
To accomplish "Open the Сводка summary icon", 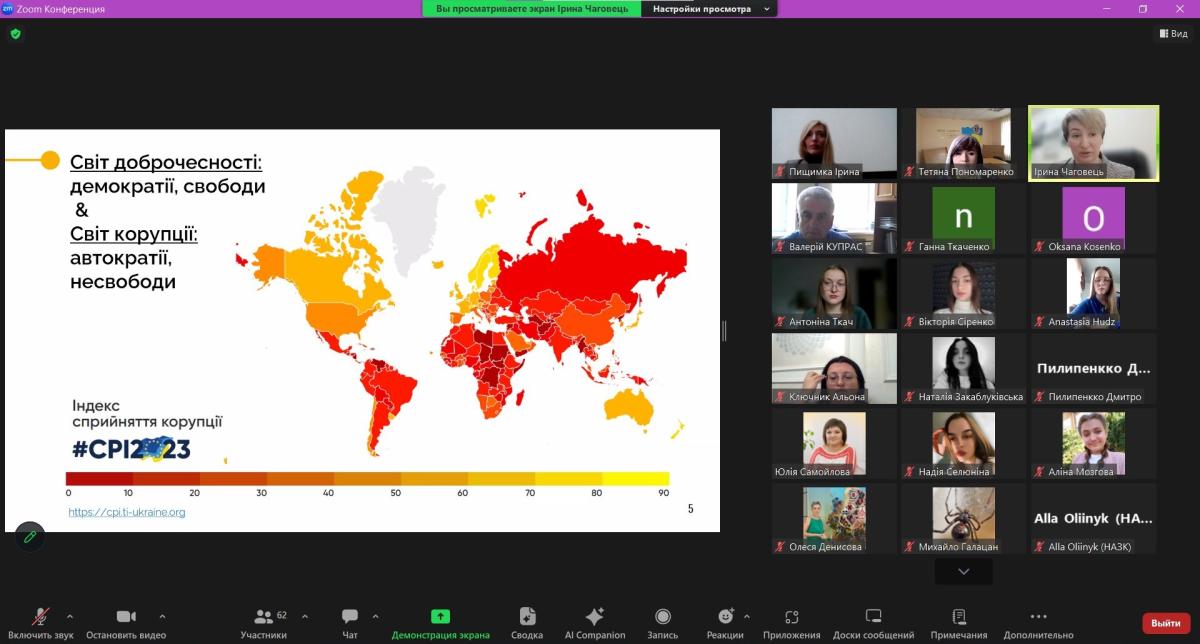I will click(x=527, y=617).
